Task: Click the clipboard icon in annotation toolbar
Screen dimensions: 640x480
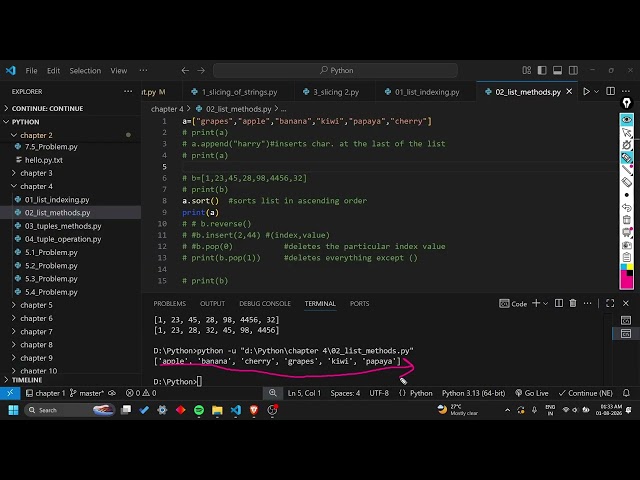Action: (627, 258)
